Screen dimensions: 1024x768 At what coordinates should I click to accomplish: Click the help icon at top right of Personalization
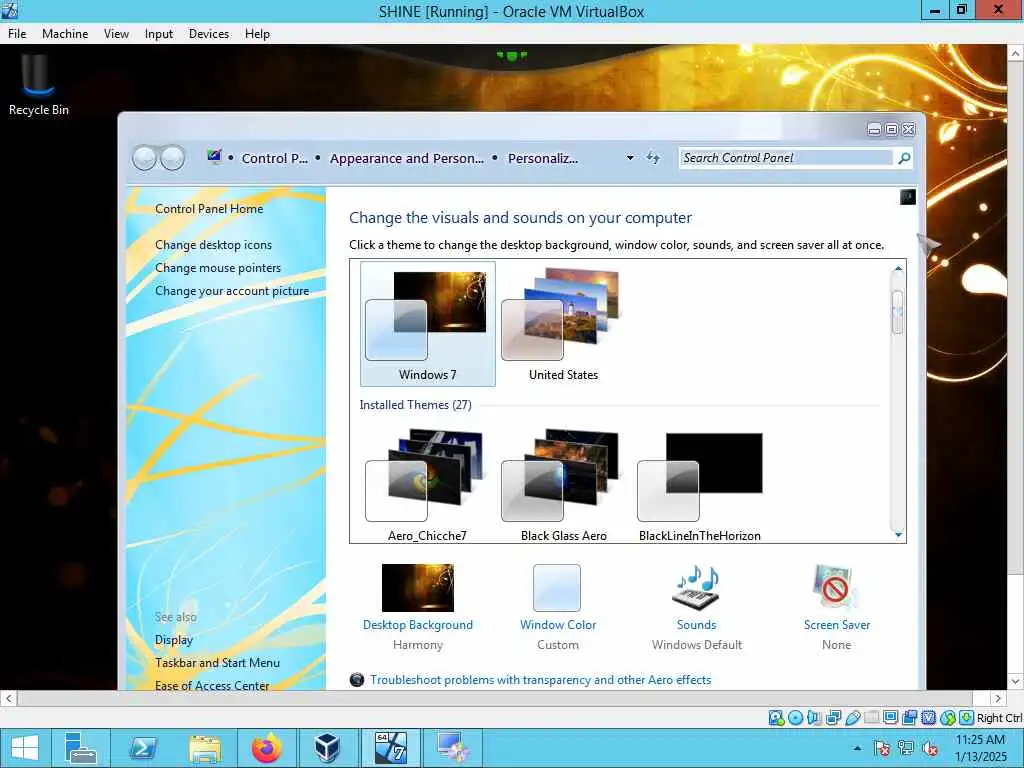pyautogui.click(x=908, y=197)
